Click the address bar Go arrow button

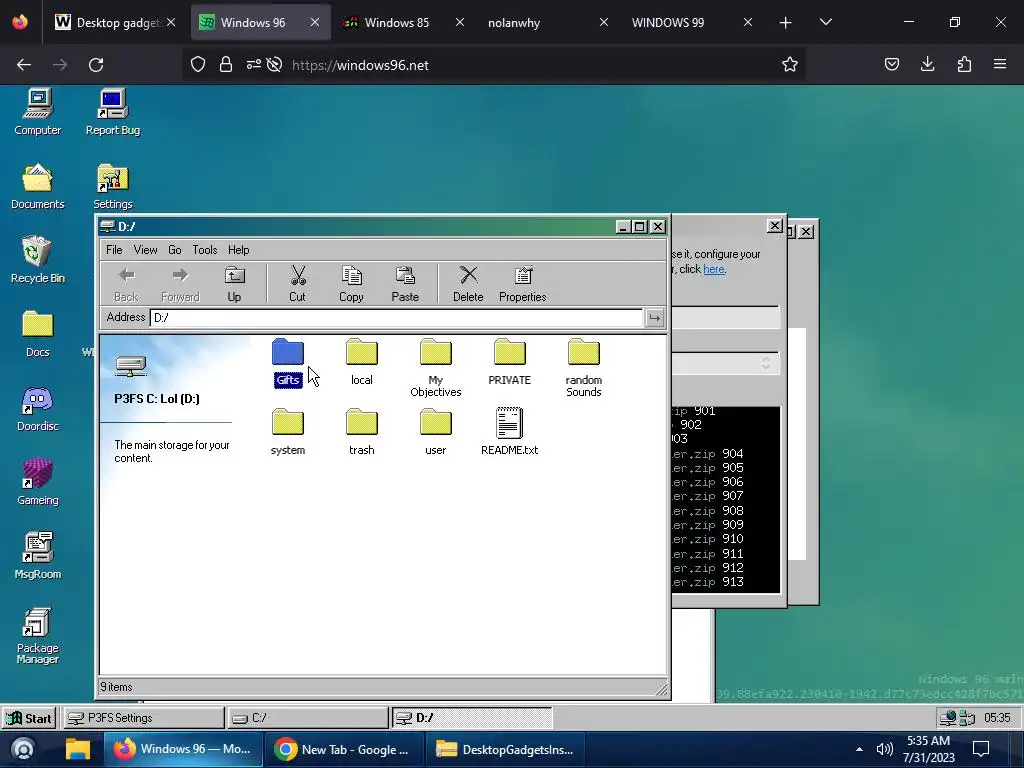[x=654, y=318]
